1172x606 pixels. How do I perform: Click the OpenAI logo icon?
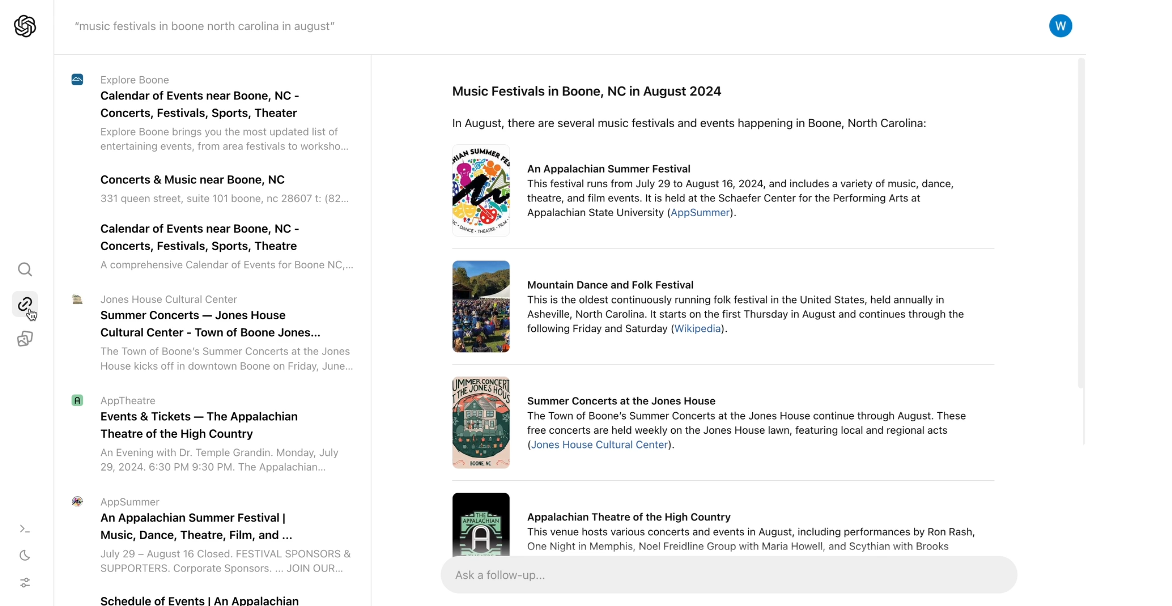[25, 27]
